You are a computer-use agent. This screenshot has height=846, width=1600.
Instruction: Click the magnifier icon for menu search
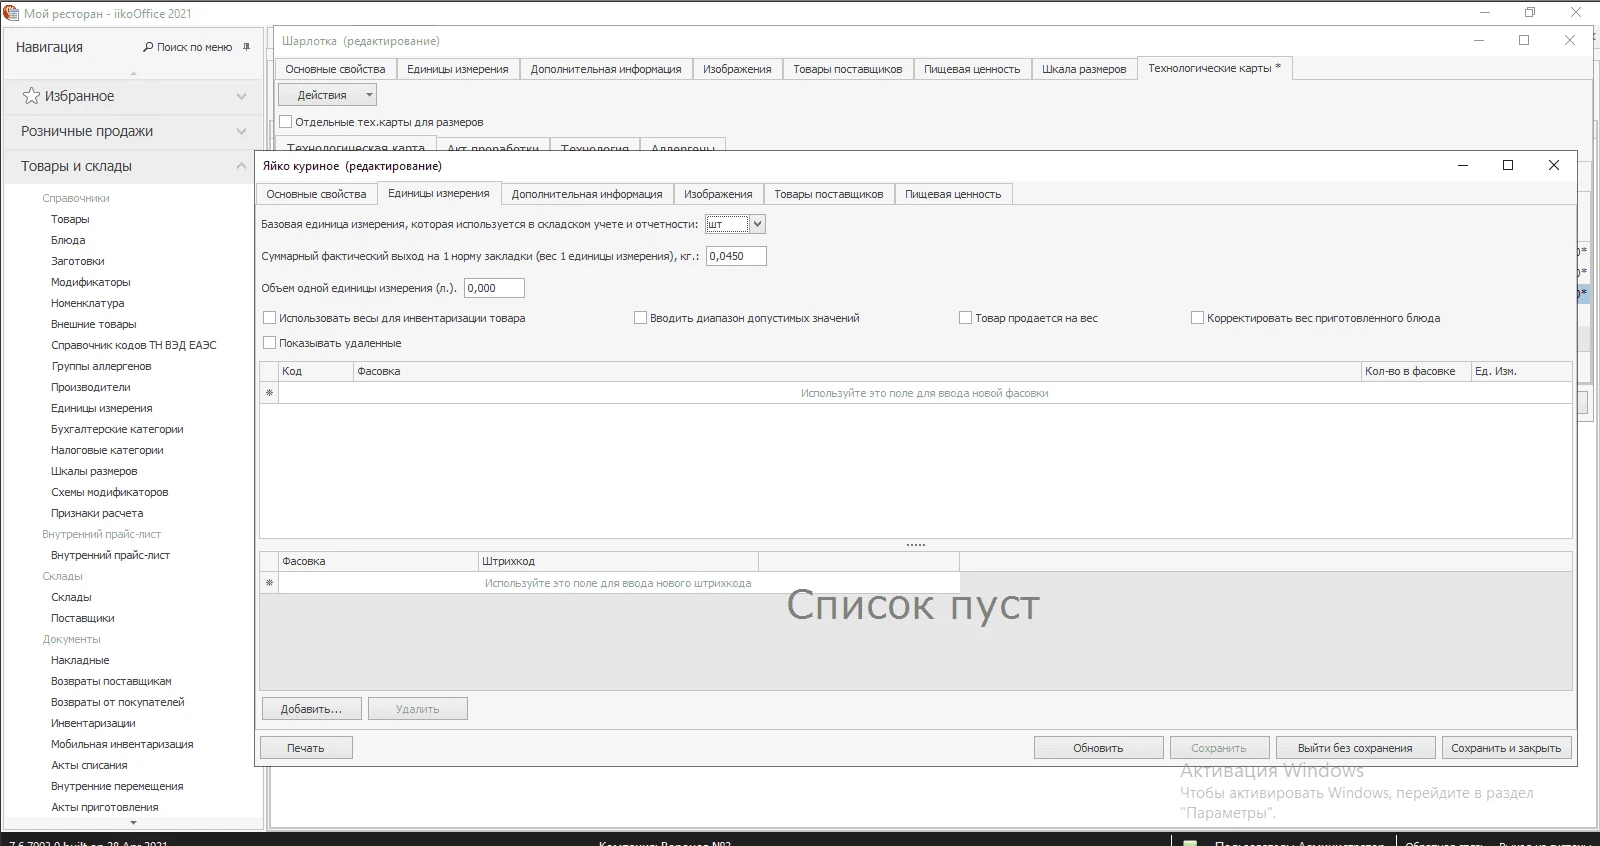[148, 47]
